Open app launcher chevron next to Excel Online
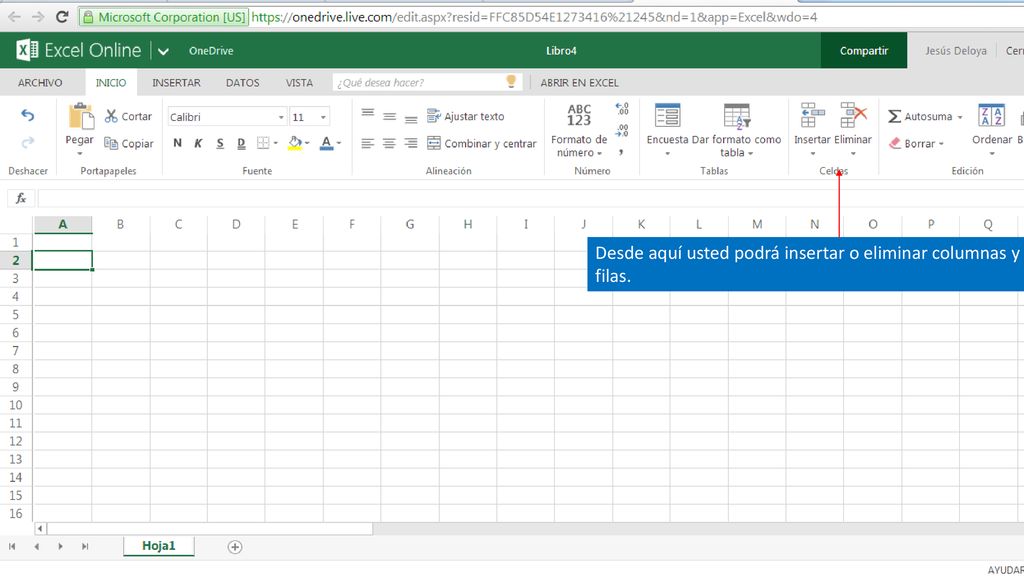 click(163, 51)
